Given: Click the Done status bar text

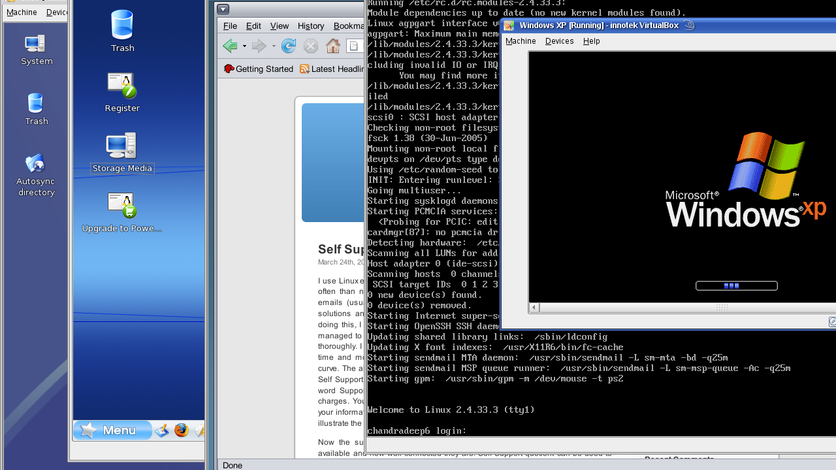Looking at the screenshot, I should click(x=232, y=465).
